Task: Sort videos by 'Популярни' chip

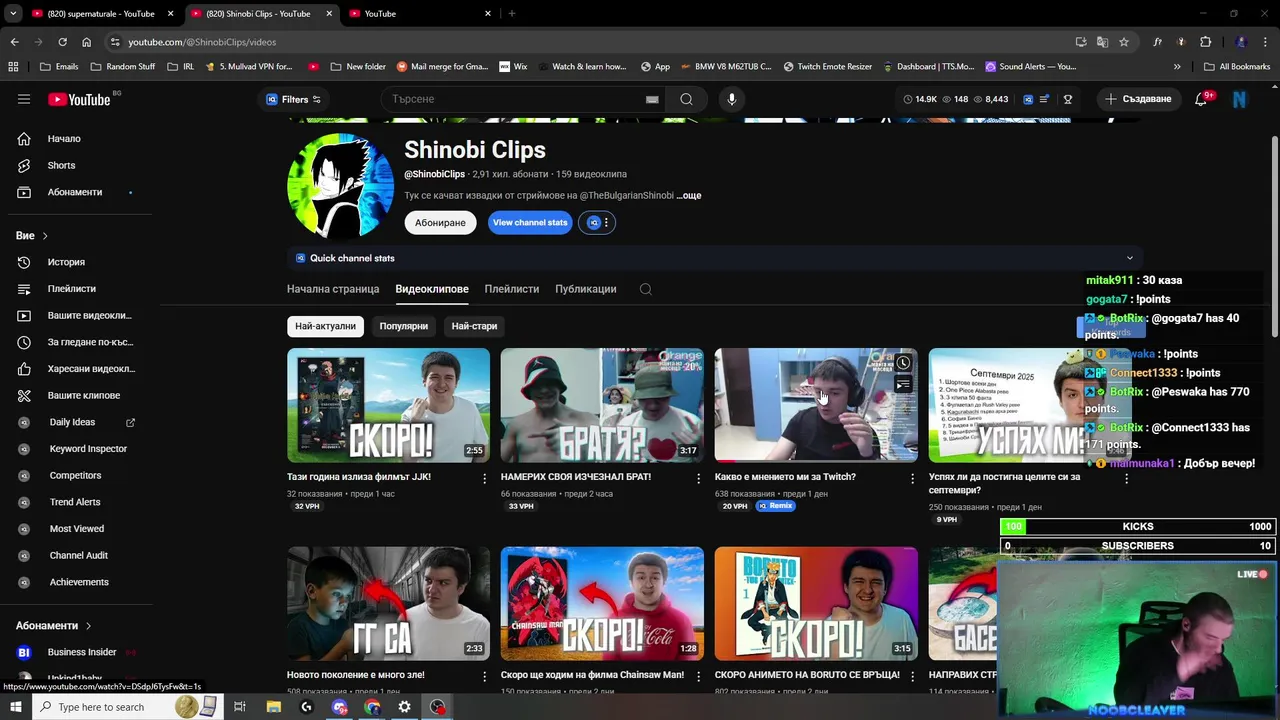Action: coord(404,326)
